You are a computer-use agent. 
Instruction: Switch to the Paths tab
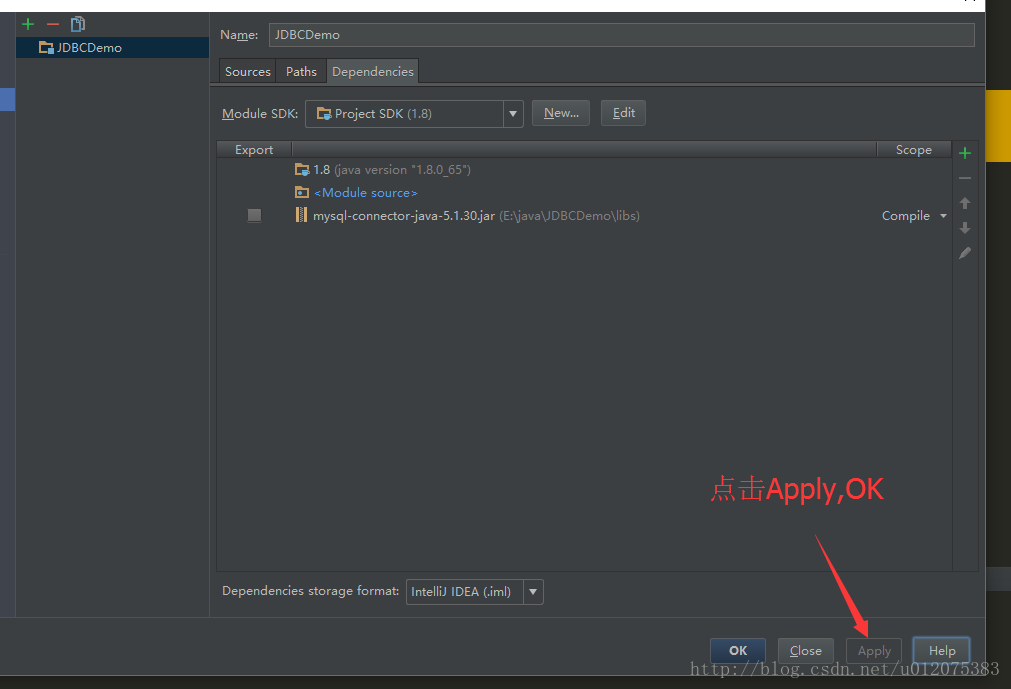coord(301,72)
